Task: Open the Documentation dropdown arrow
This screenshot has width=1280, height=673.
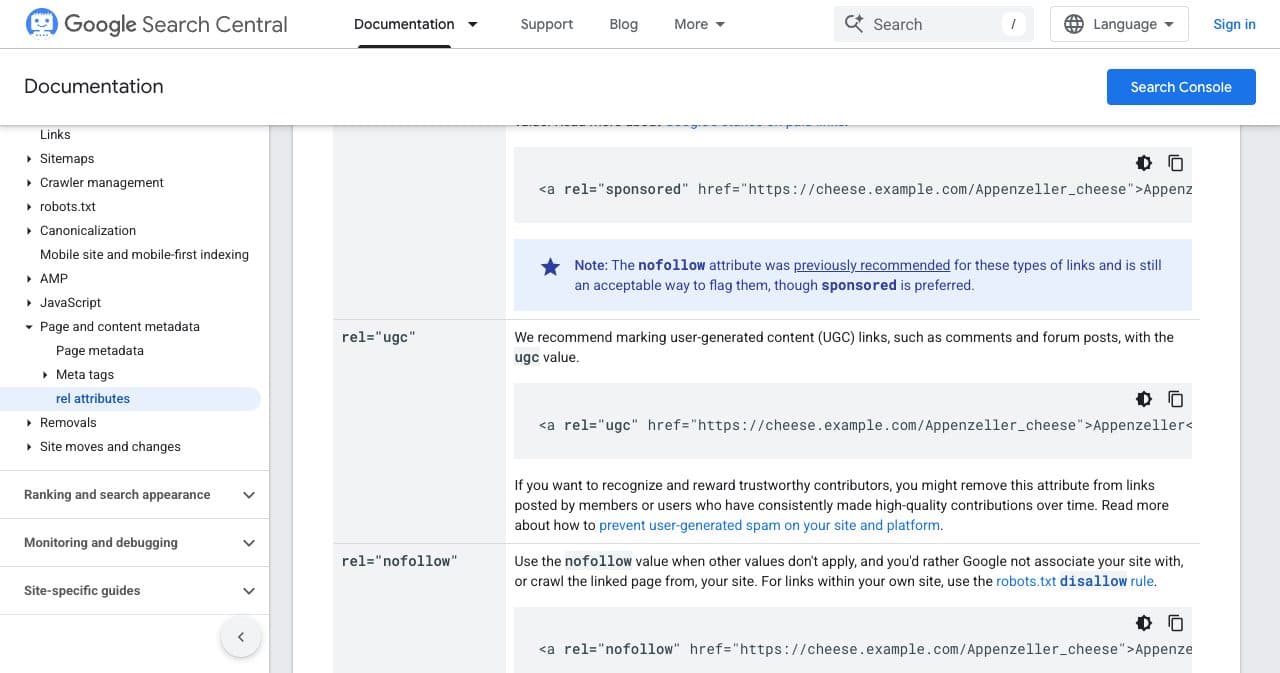Action: point(473,24)
